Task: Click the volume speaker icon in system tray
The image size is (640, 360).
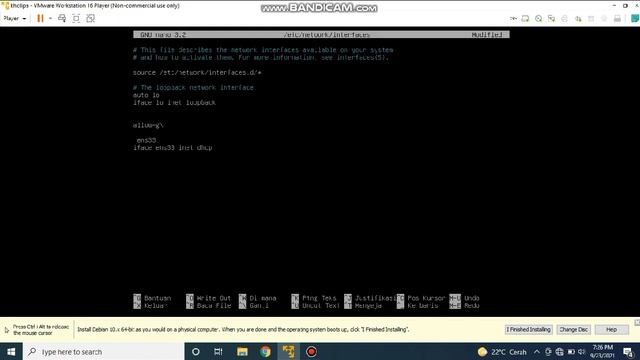Action: click(582, 351)
